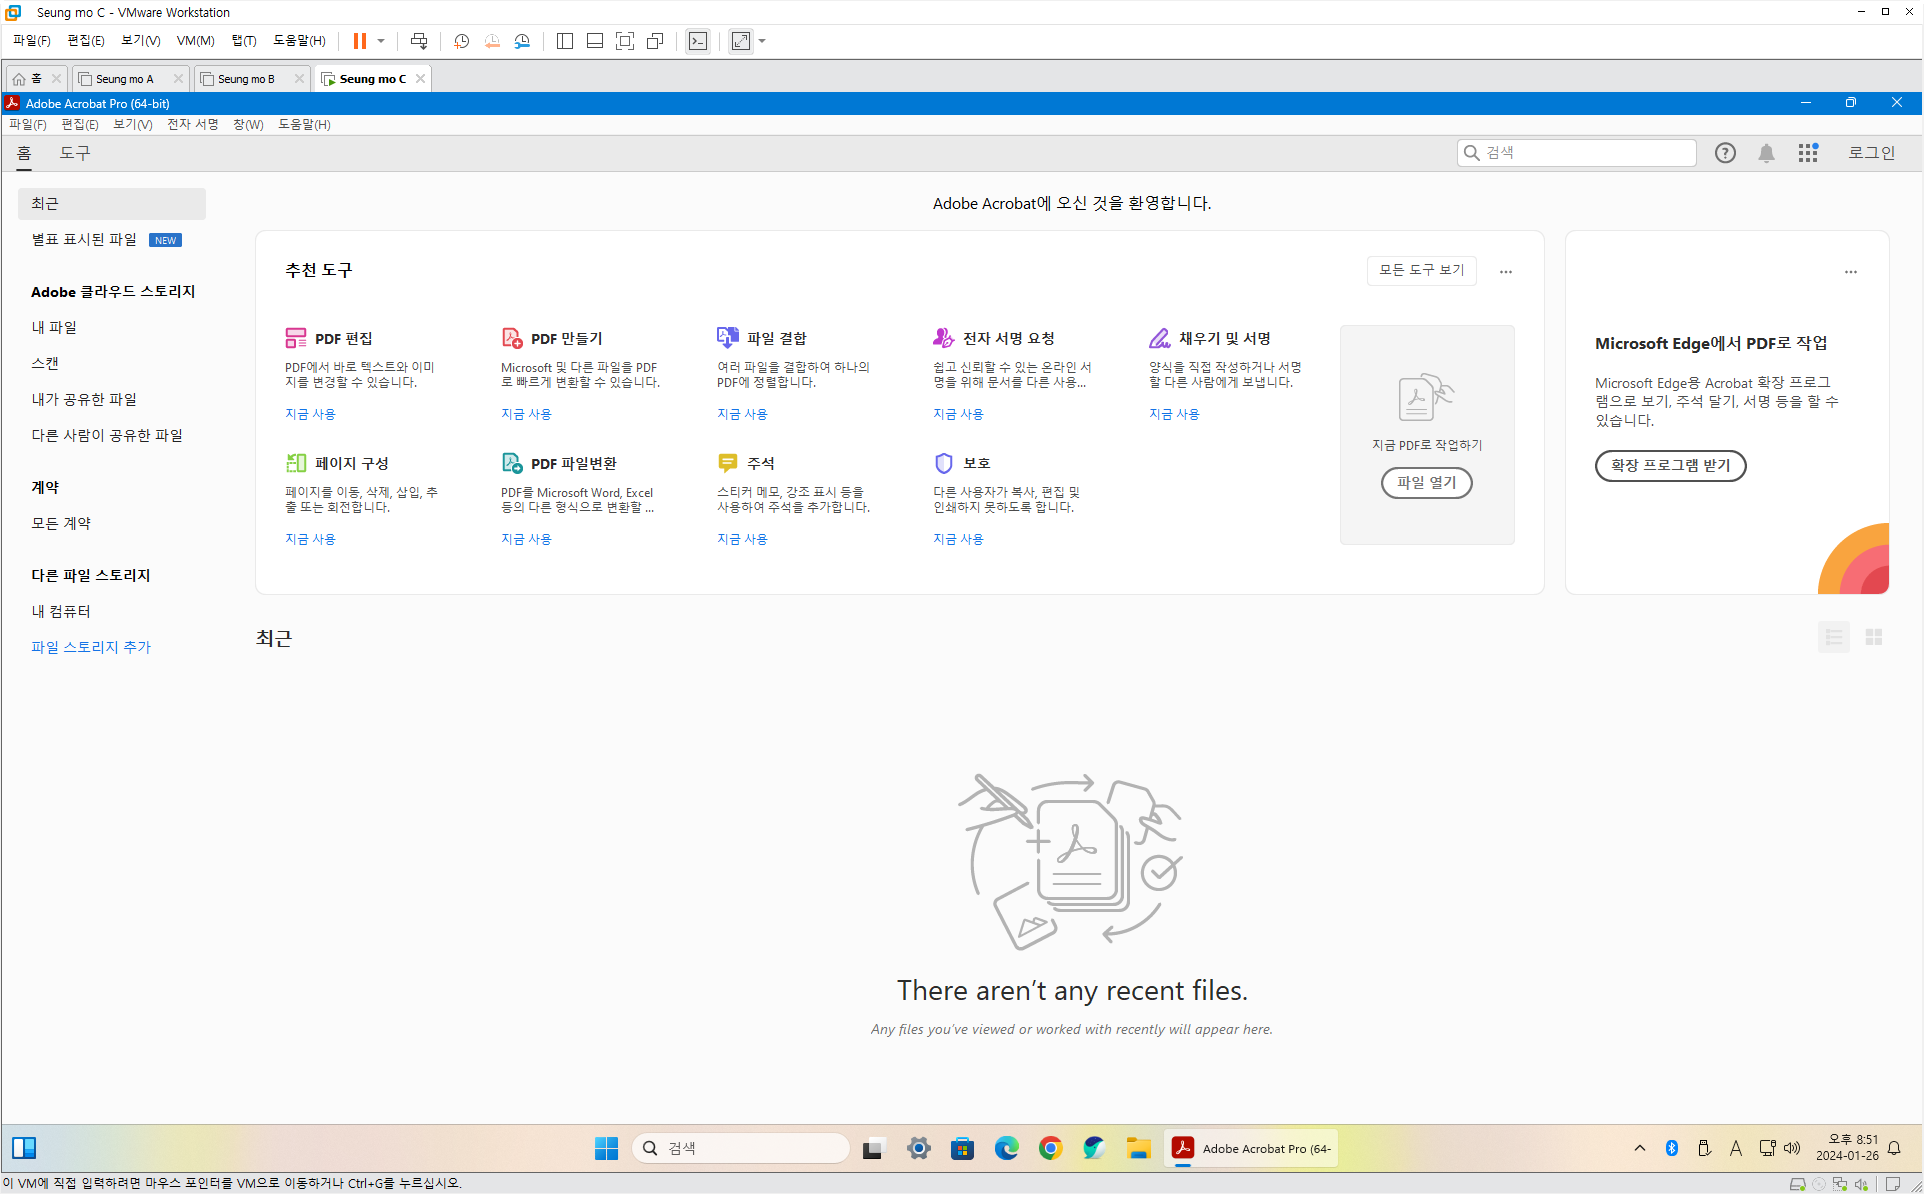Open the 보호 shield icon
This screenshot has width=1924, height=1194.
coord(943,463)
